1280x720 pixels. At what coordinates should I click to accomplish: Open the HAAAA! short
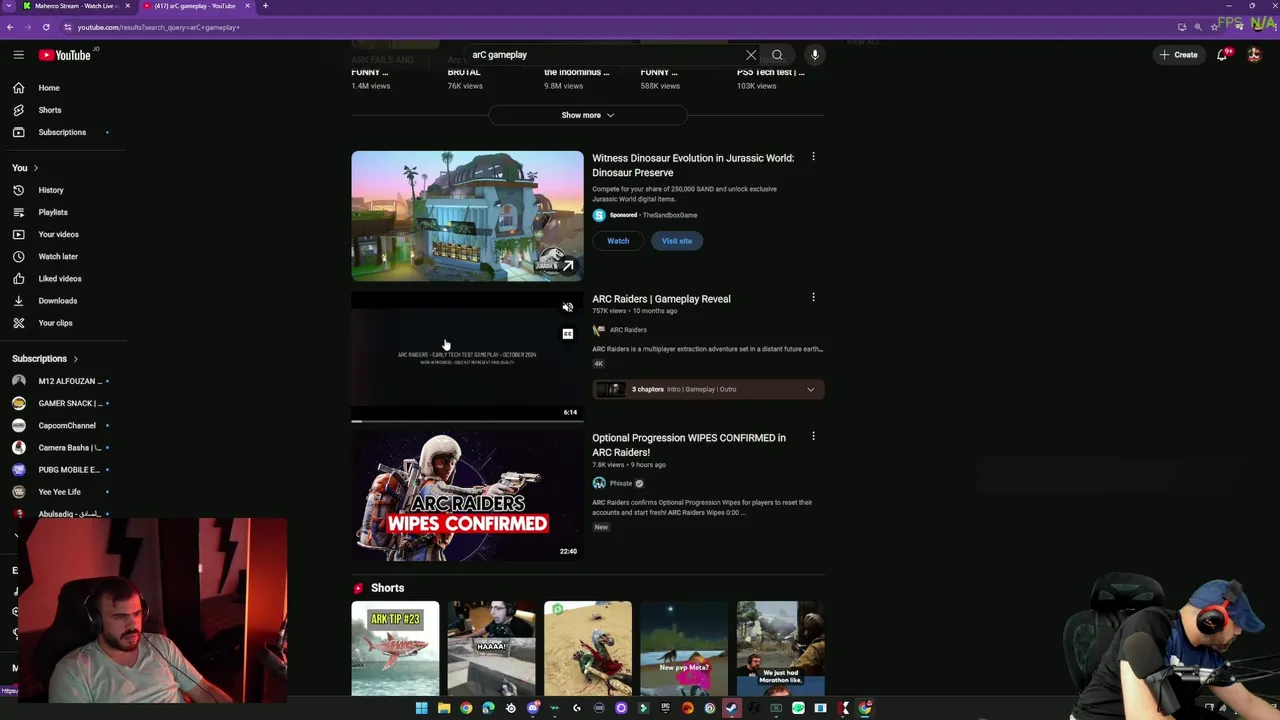click(x=491, y=648)
